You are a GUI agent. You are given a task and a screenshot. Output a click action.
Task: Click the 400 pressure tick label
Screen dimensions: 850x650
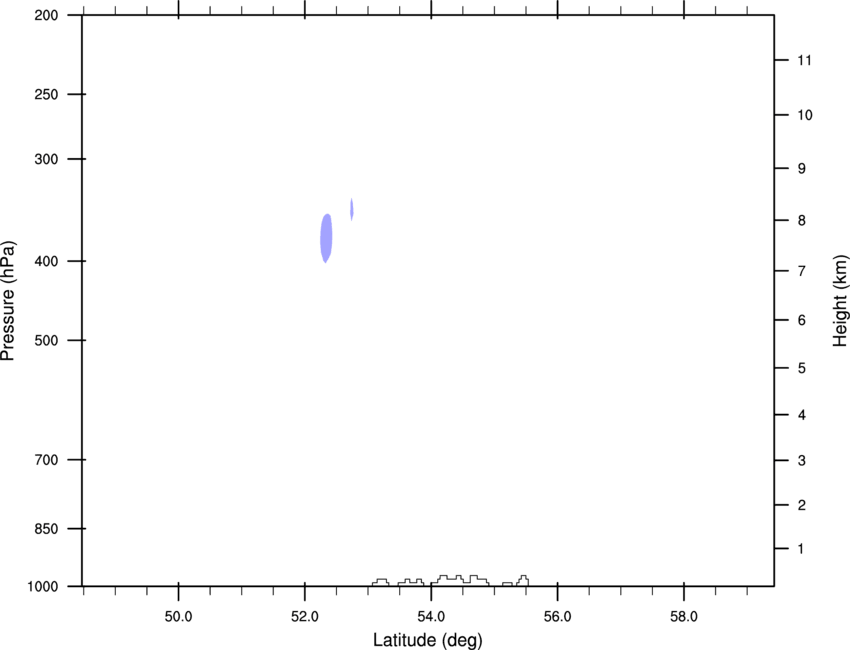click(46, 261)
